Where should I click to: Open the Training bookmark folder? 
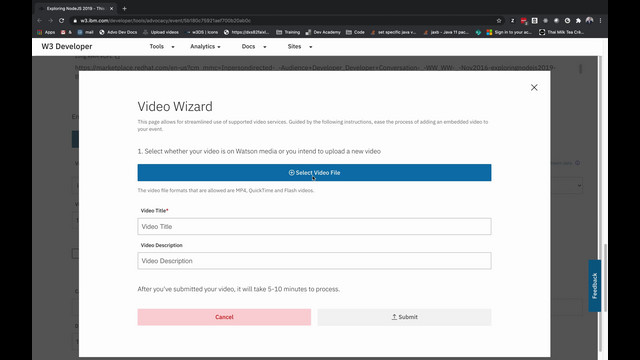click(x=288, y=32)
